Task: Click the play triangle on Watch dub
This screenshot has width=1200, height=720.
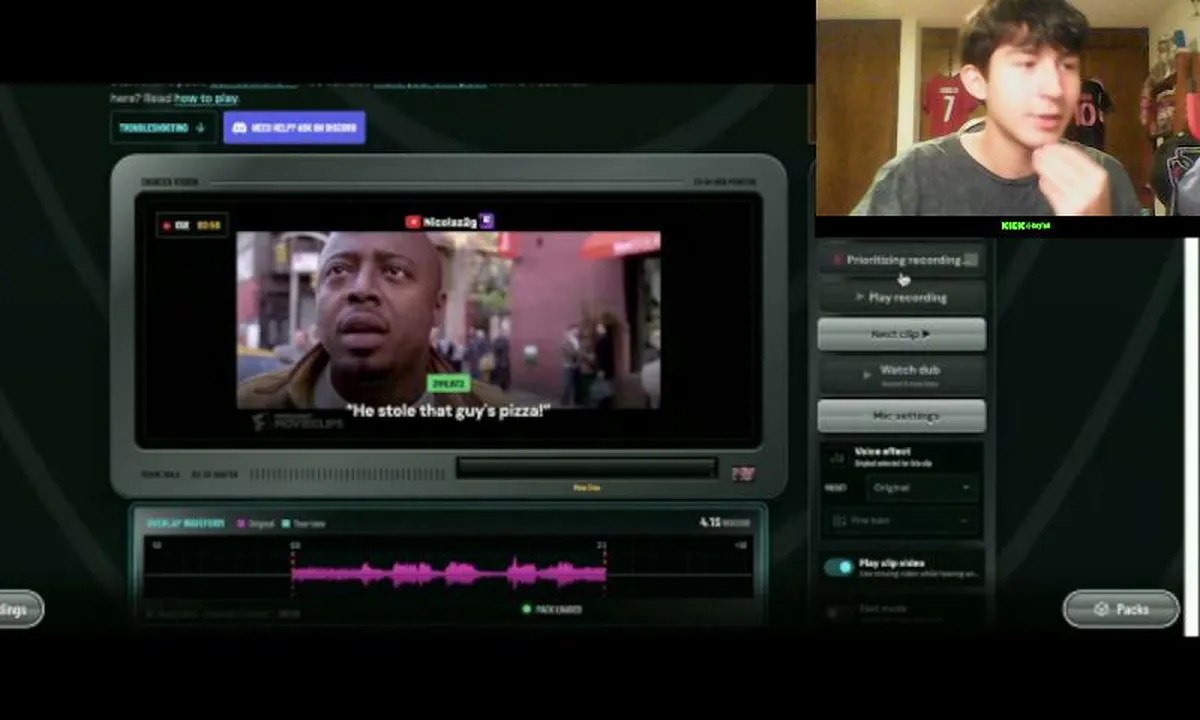Action: click(866, 375)
